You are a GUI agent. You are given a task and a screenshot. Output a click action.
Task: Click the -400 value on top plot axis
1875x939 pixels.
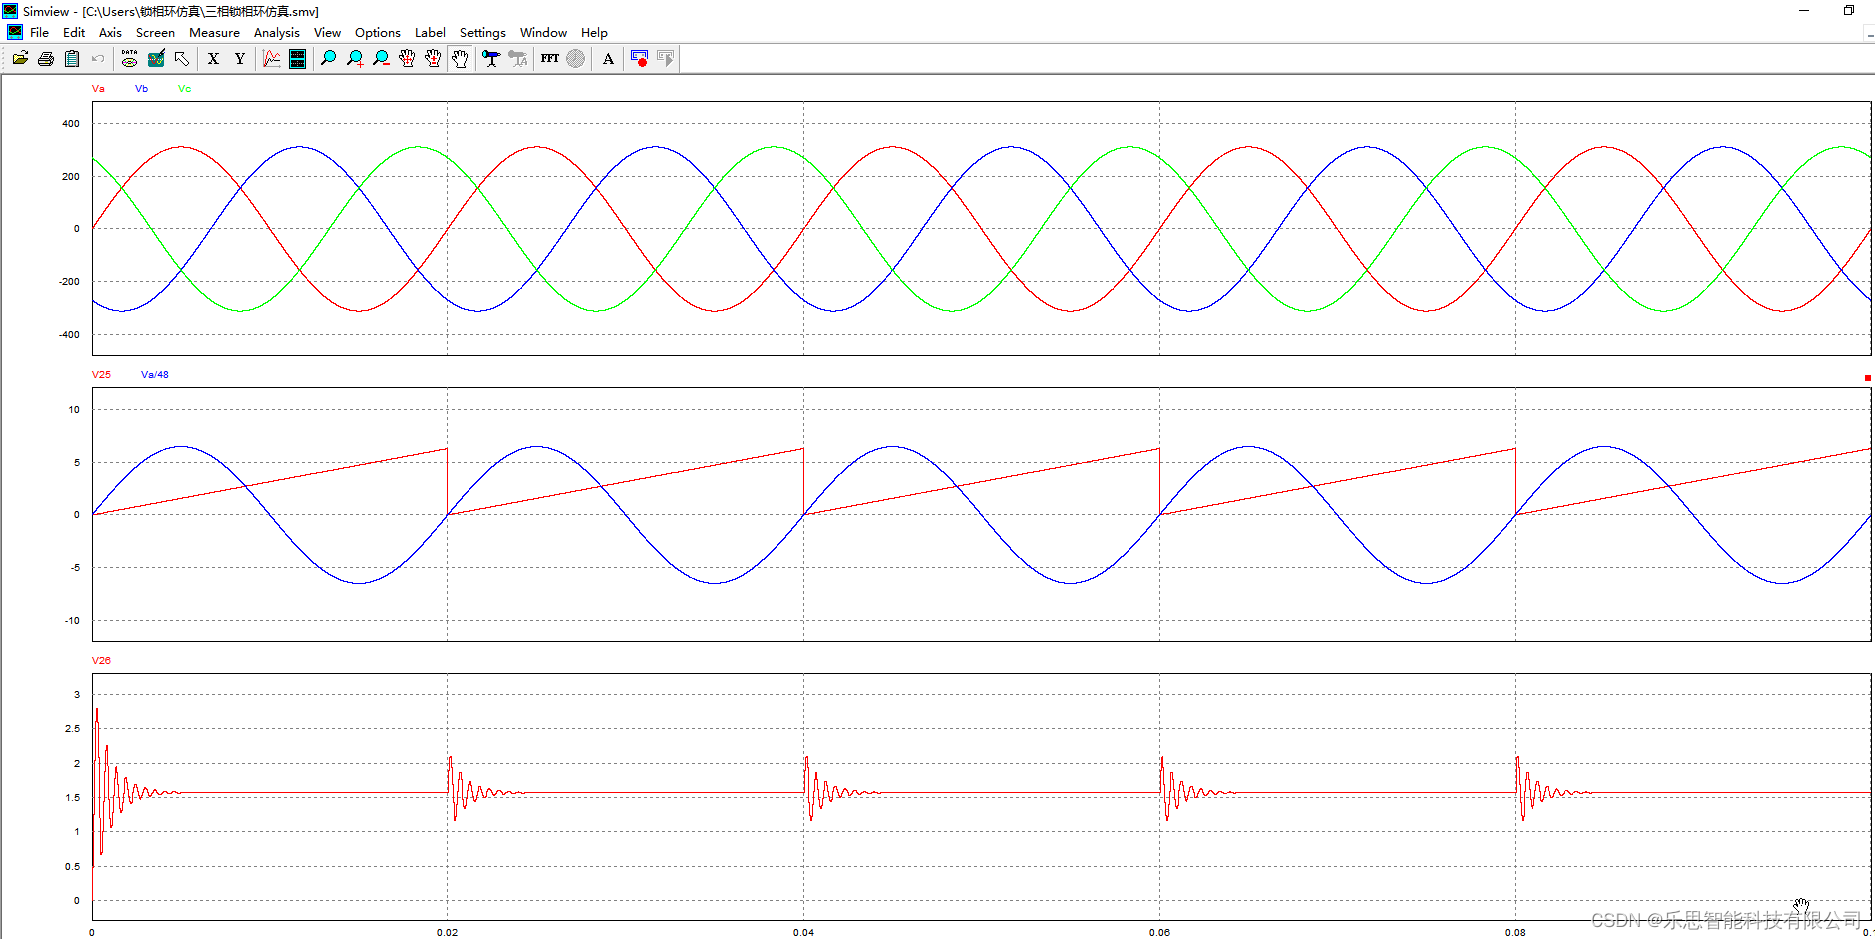pyautogui.click(x=69, y=335)
